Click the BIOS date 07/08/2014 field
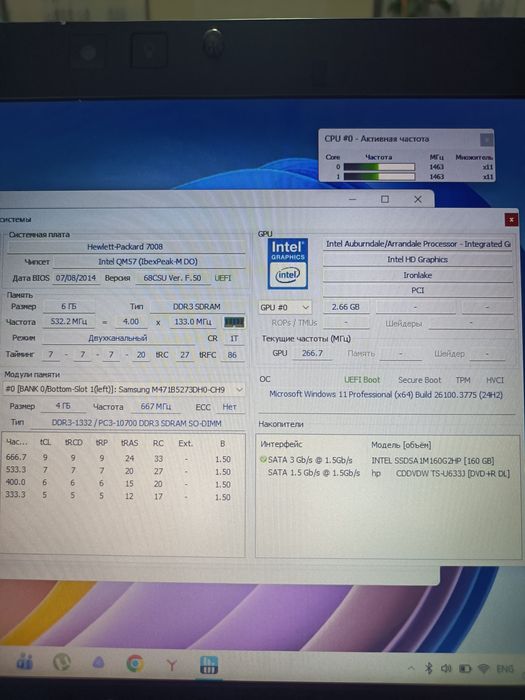The height and width of the screenshot is (700, 525). [x=76, y=278]
